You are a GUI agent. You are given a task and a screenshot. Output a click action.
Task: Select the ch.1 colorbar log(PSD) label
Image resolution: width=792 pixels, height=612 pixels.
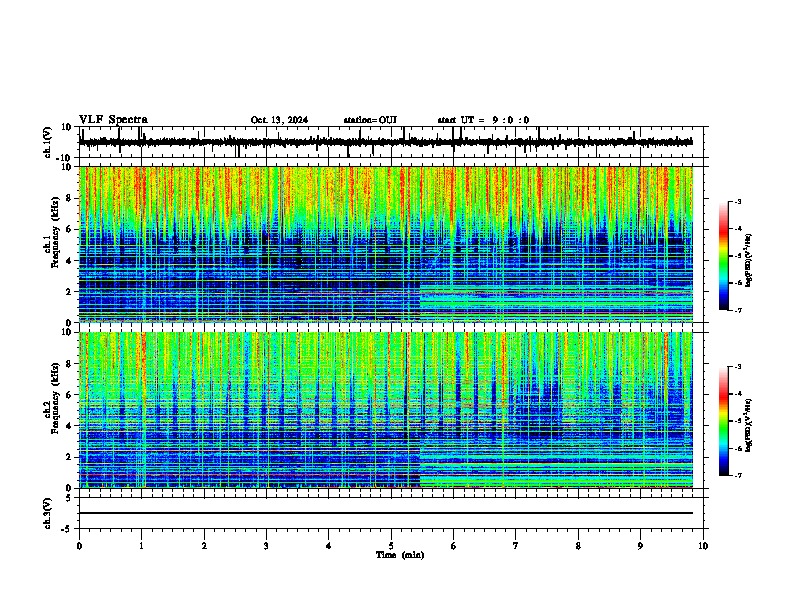(x=749, y=260)
